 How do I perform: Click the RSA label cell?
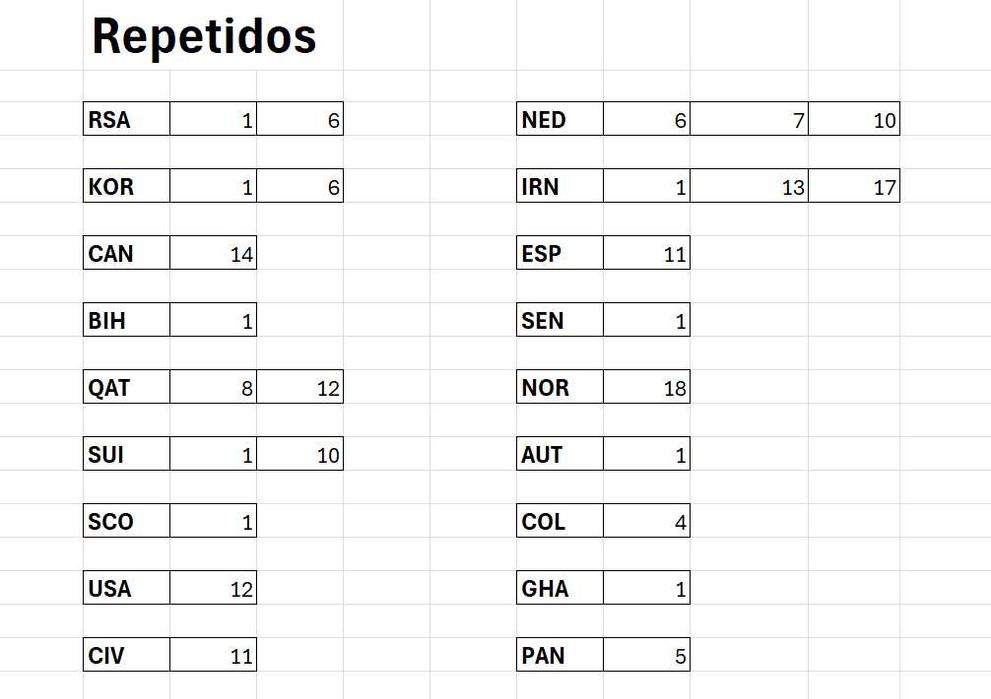tap(126, 118)
